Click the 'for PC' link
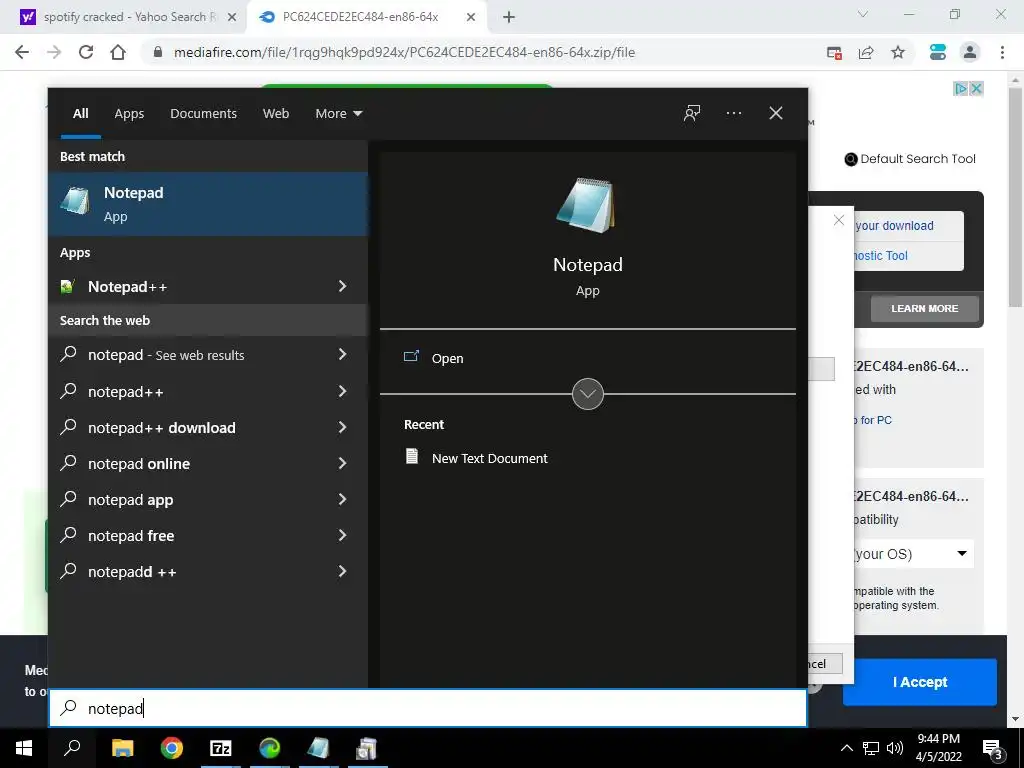Viewport: 1024px width, 768px height. tap(875, 420)
